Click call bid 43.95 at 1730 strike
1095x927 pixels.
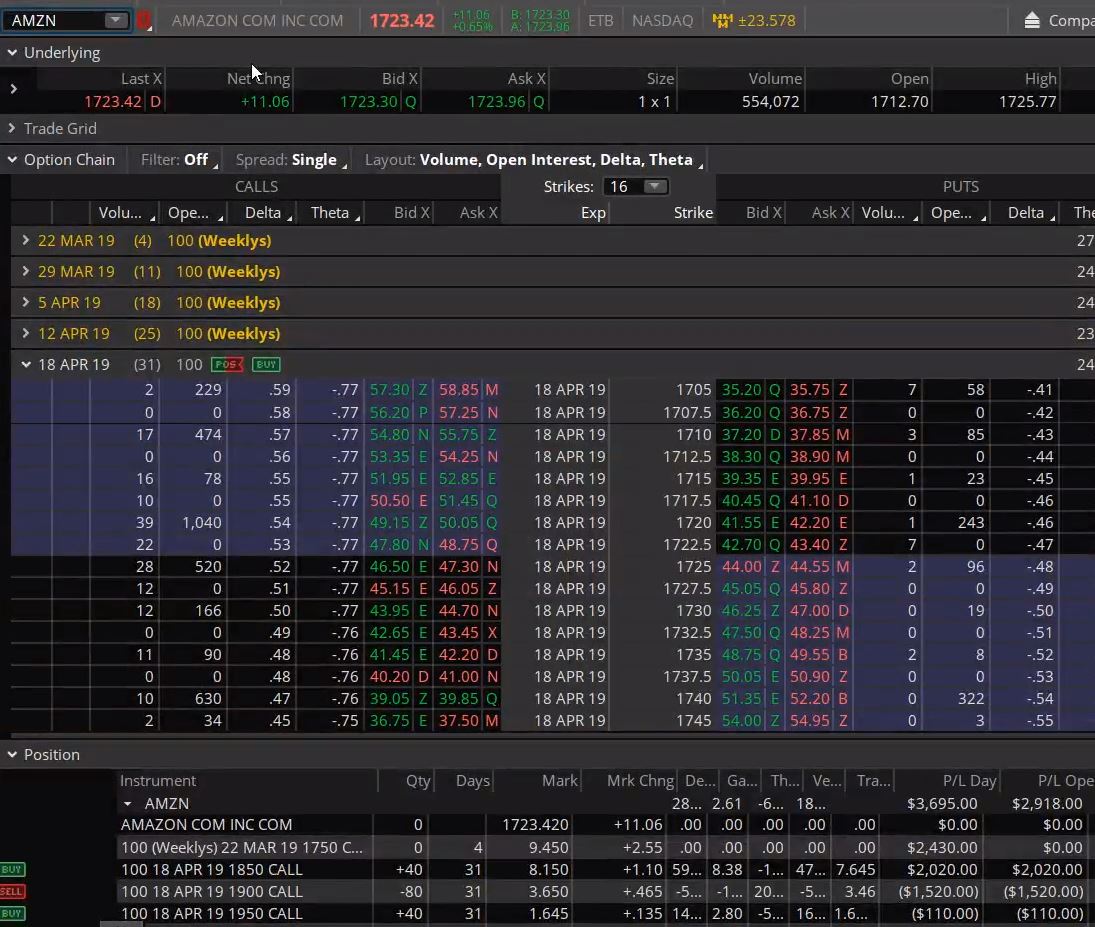[389, 611]
